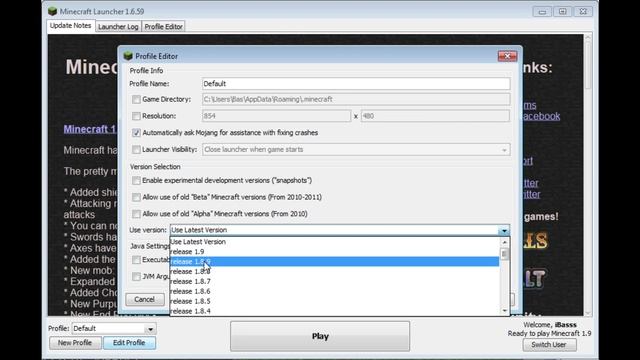
Task: Click version list scroll down arrow
Action: pyautogui.click(x=504, y=311)
